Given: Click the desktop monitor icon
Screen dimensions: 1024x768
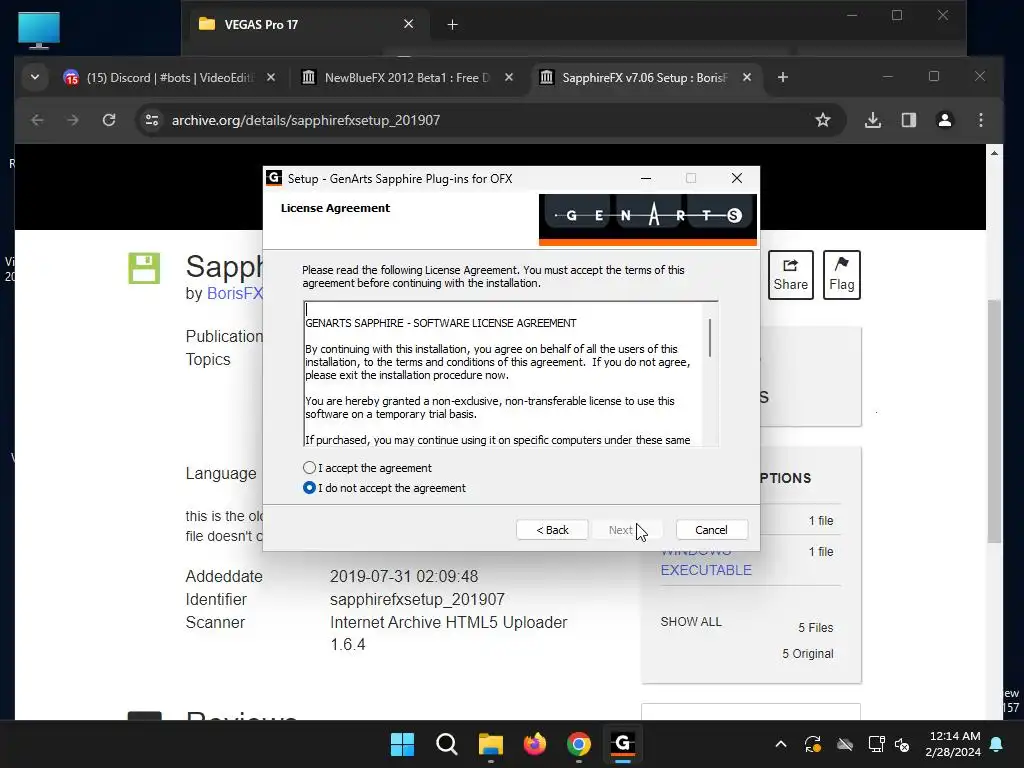Looking at the screenshot, I should coord(39,30).
